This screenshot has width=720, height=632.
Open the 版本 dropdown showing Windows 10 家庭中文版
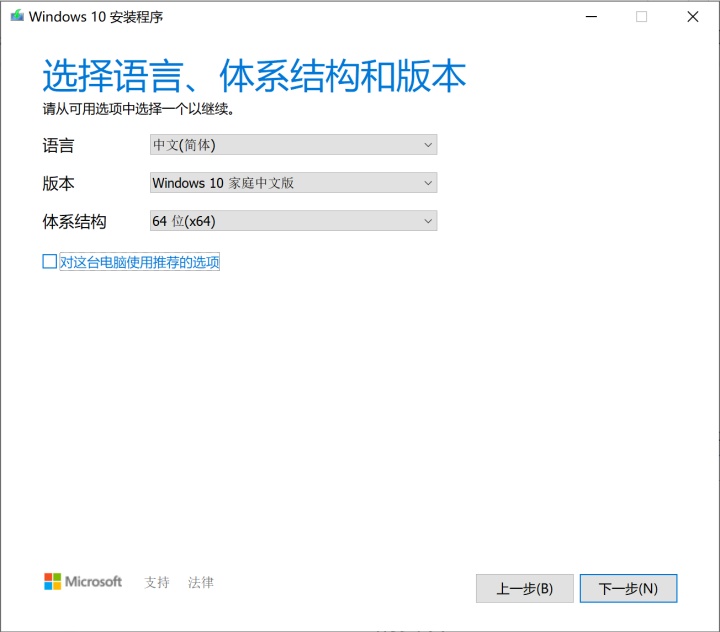point(293,183)
